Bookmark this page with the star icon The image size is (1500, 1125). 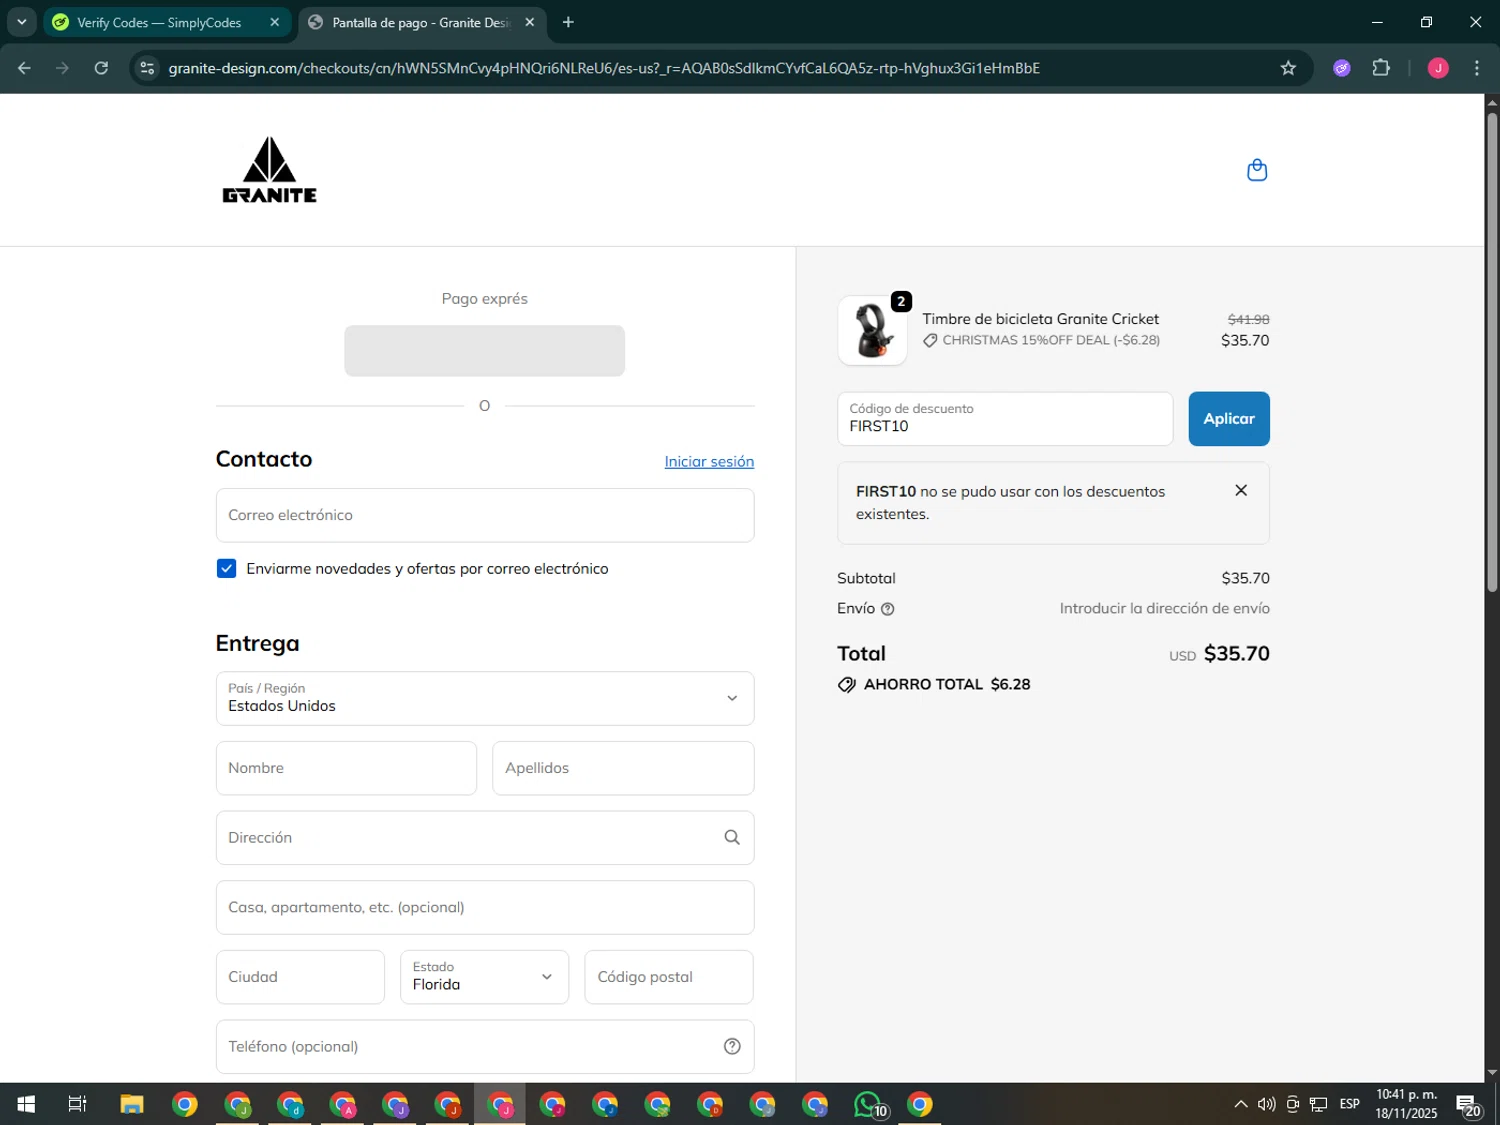(x=1288, y=68)
